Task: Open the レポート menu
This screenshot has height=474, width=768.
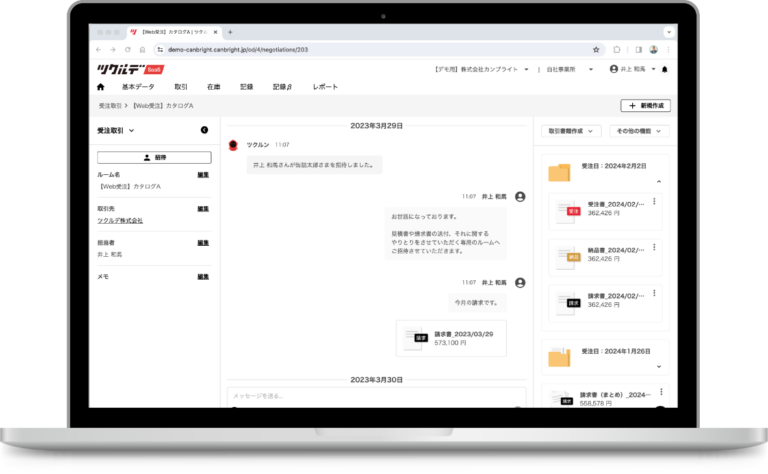Action: pyautogui.click(x=325, y=87)
